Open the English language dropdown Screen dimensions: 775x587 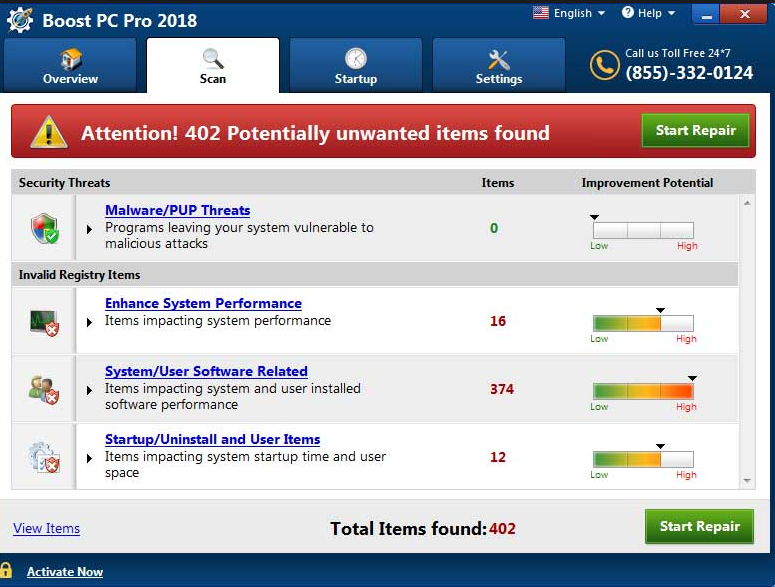coord(569,13)
